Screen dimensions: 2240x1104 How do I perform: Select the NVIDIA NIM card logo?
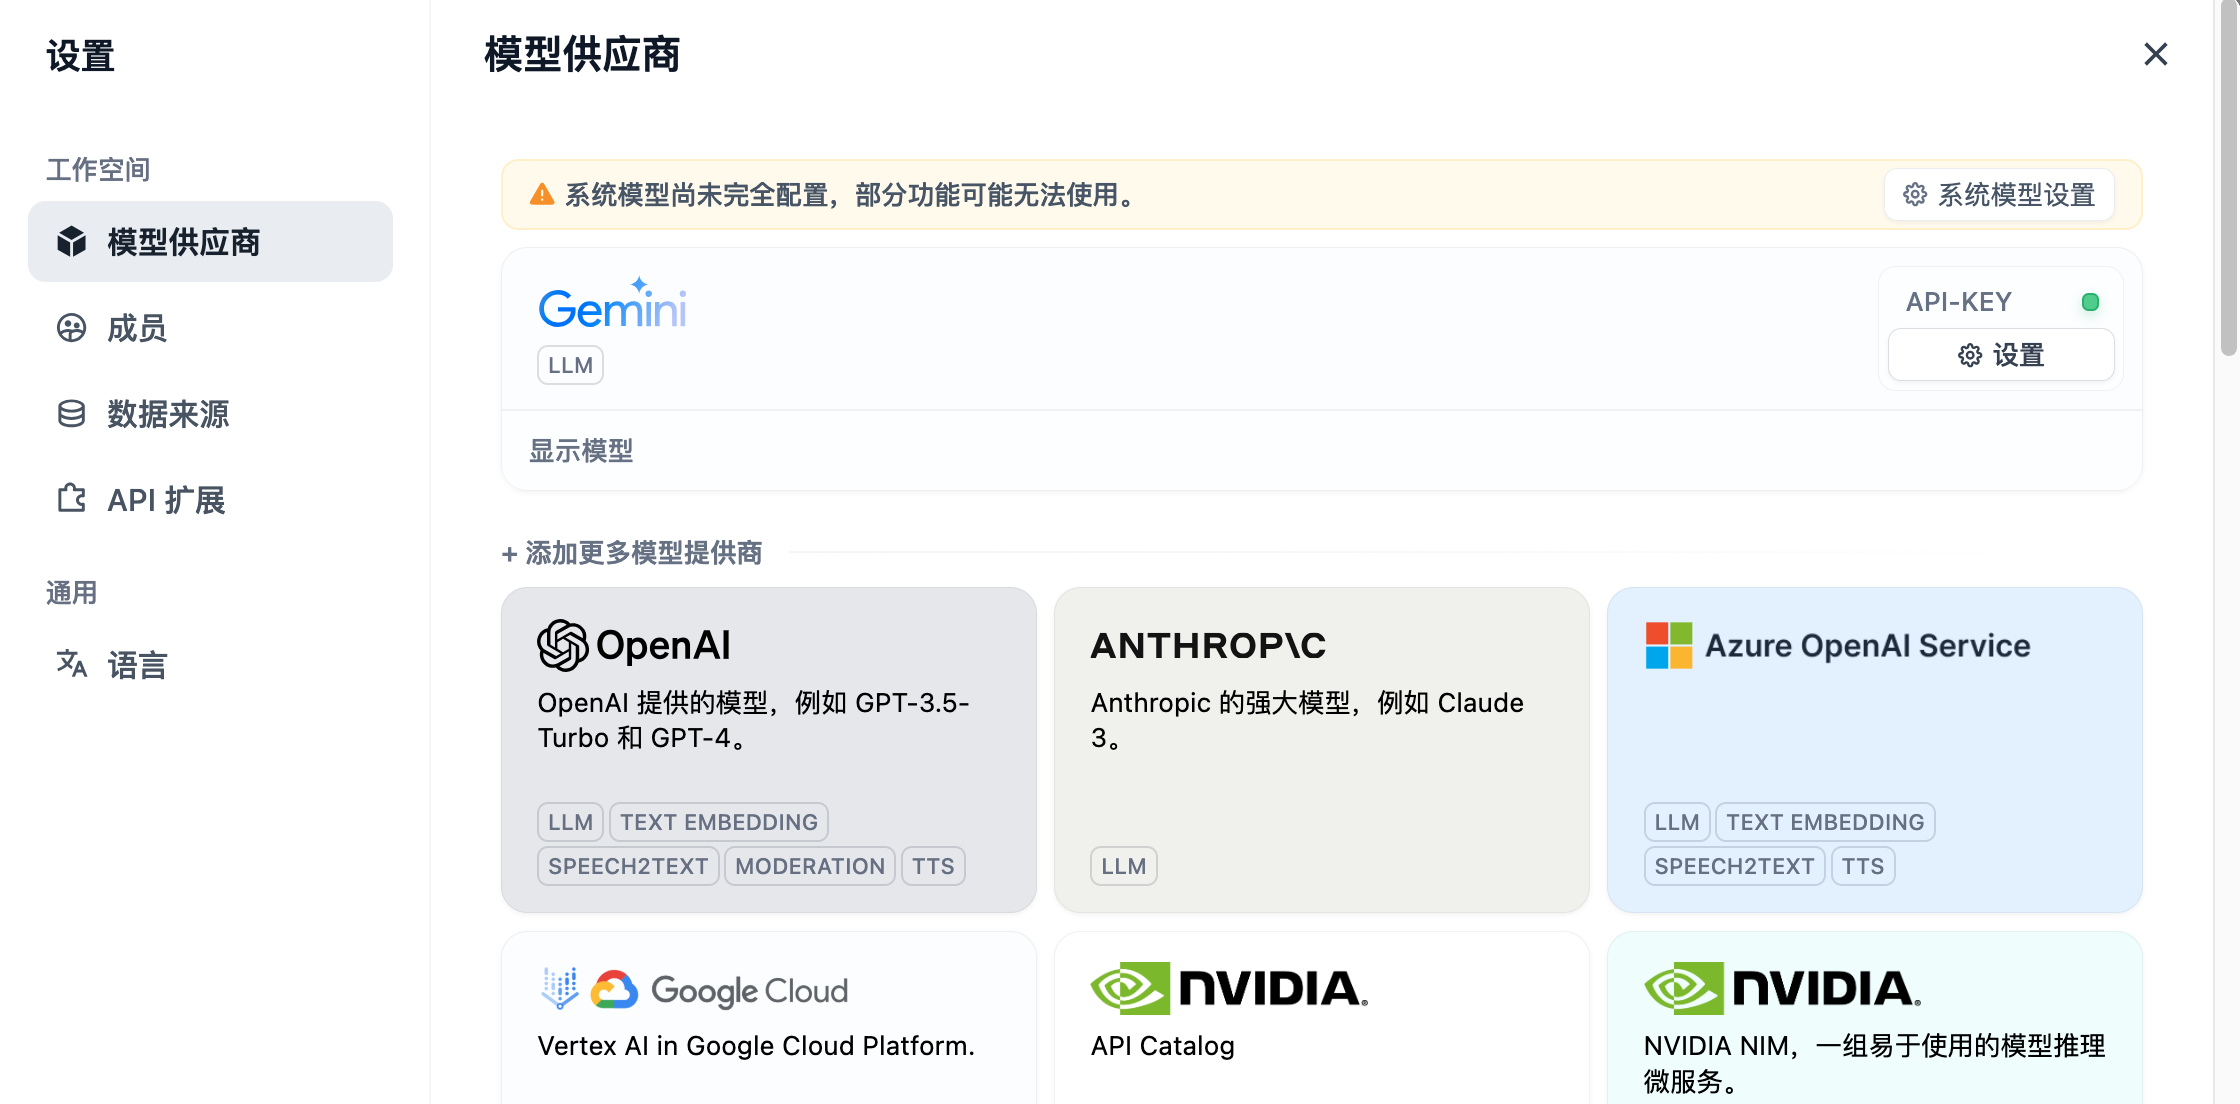click(1782, 988)
